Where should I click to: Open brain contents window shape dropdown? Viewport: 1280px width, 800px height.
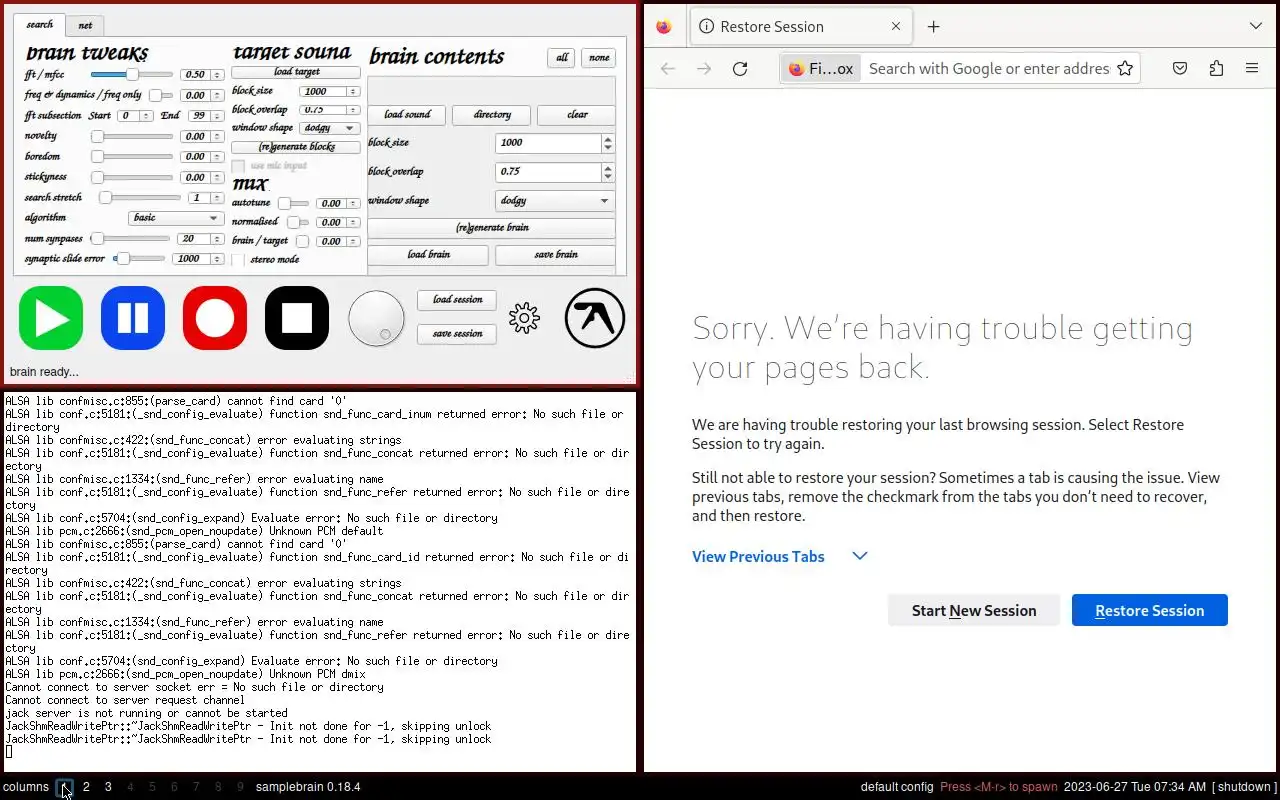pos(555,200)
